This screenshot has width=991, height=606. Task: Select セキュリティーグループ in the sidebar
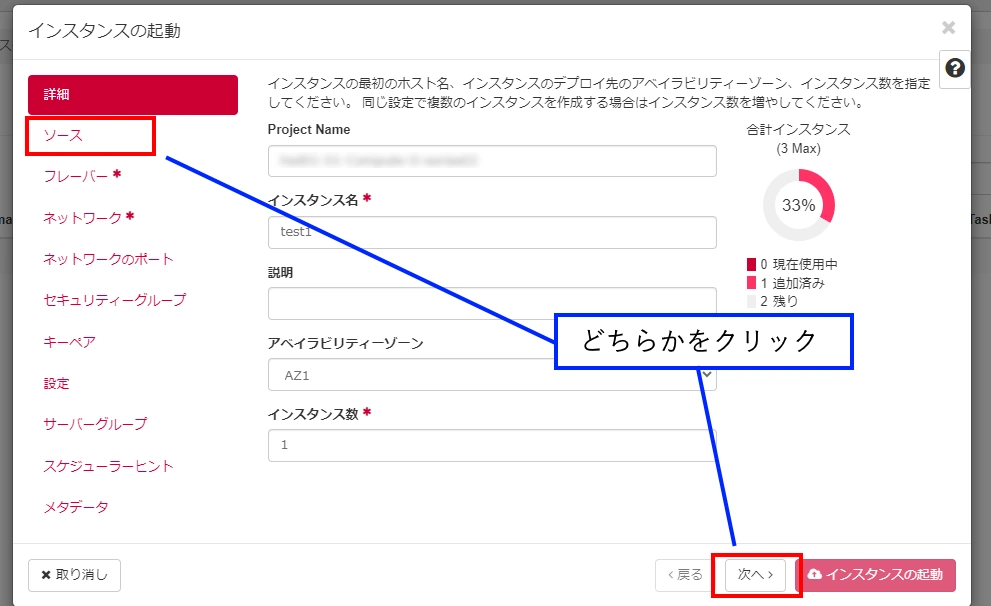click(114, 300)
